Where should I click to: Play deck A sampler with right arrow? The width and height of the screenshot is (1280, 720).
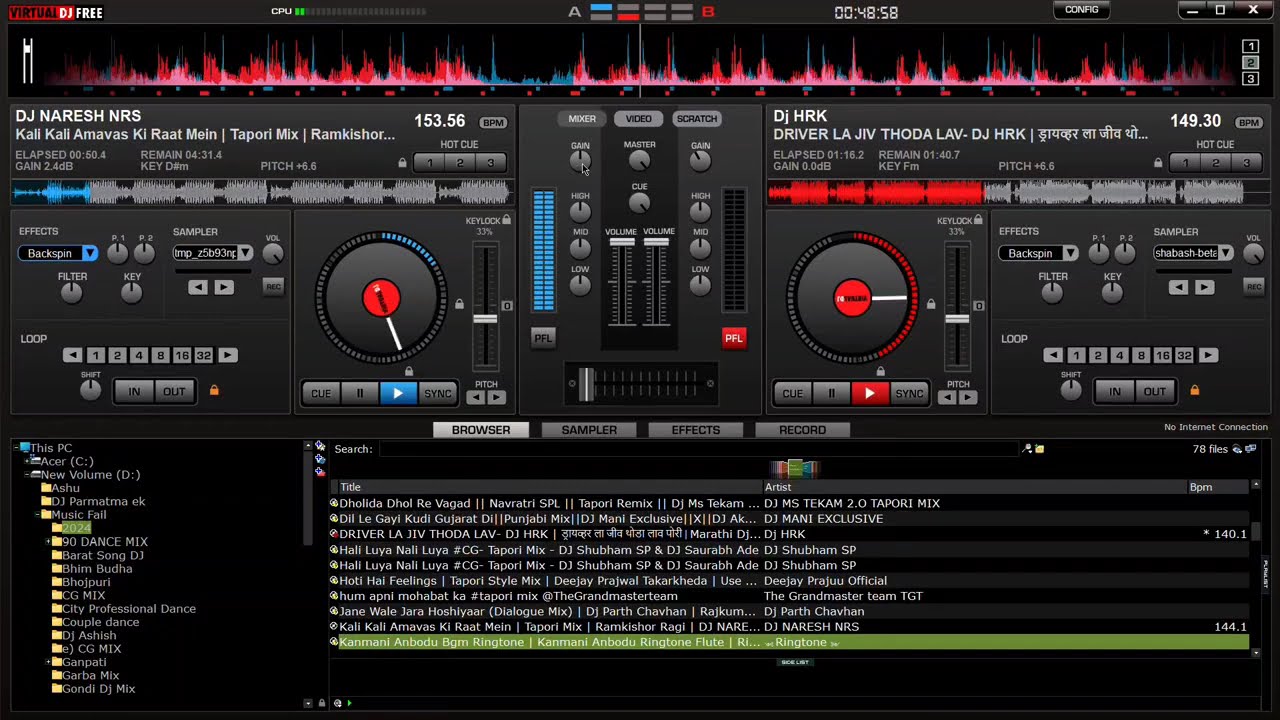pyautogui.click(x=224, y=287)
